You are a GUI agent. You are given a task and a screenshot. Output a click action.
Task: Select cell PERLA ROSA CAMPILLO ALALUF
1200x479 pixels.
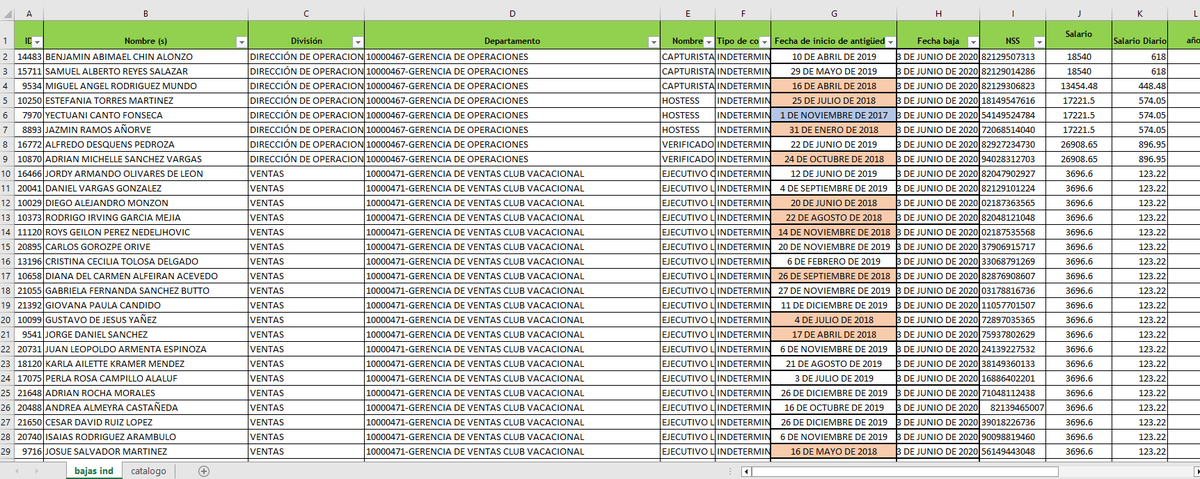click(x=146, y=379)
